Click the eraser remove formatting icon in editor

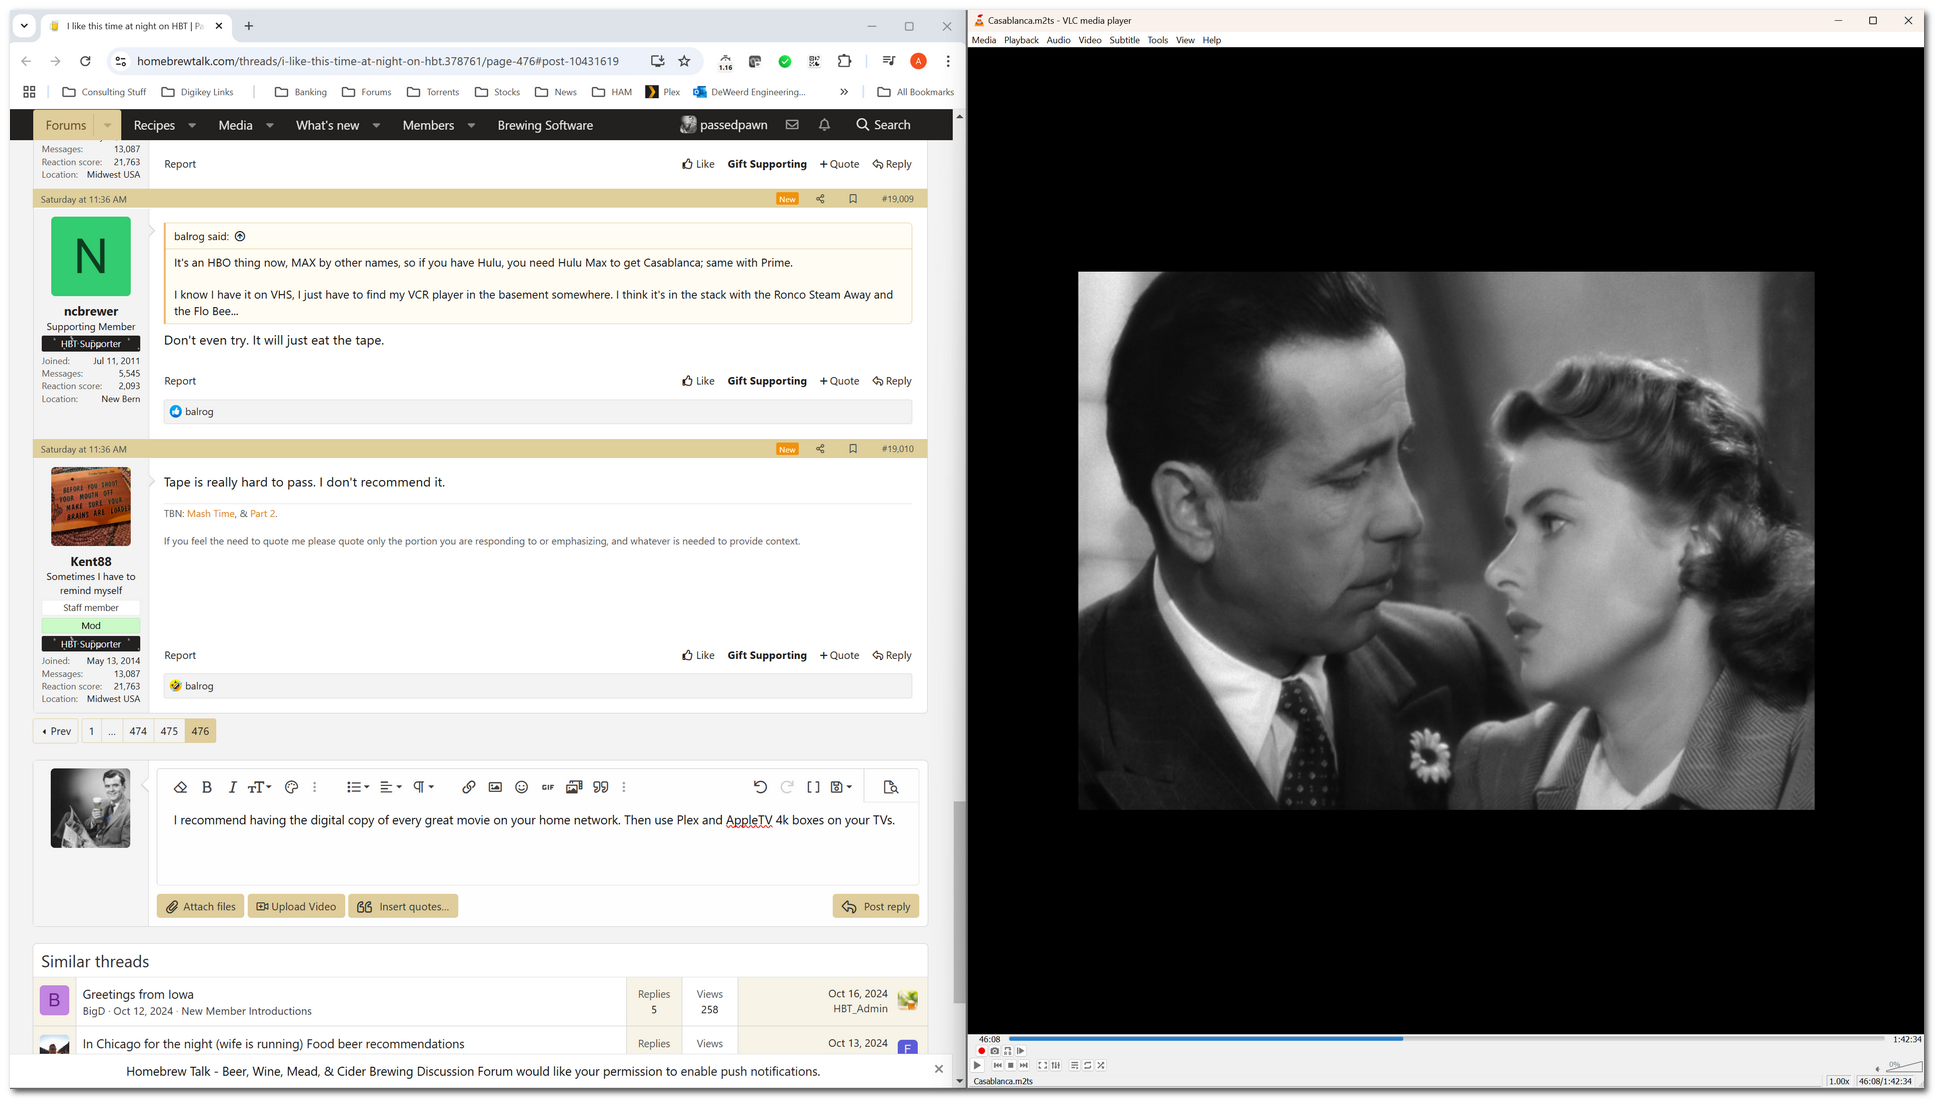click(180, 787)
